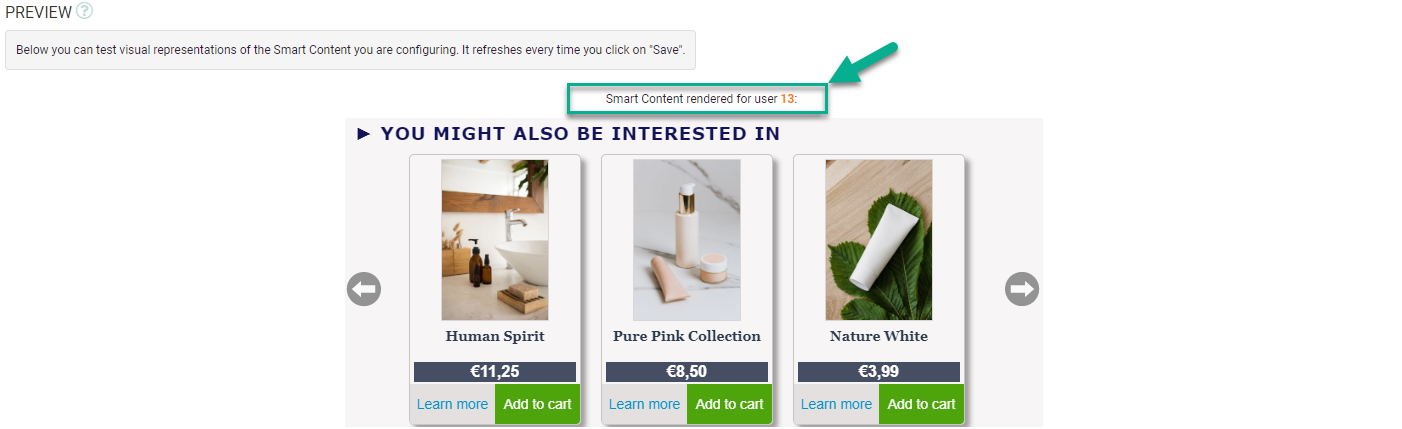This screenshot has width=1402, height=429.
Task: Click the €8,50 price bar
Action: 687,372
